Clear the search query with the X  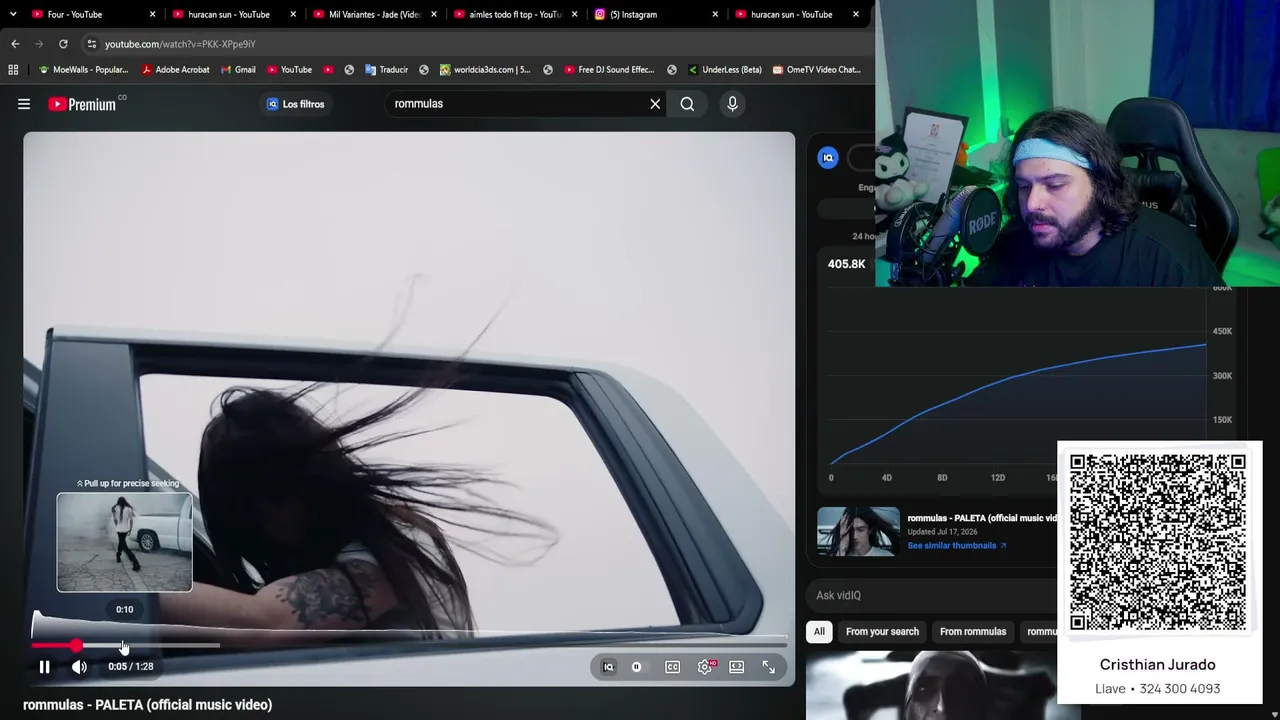pos(655,104)
